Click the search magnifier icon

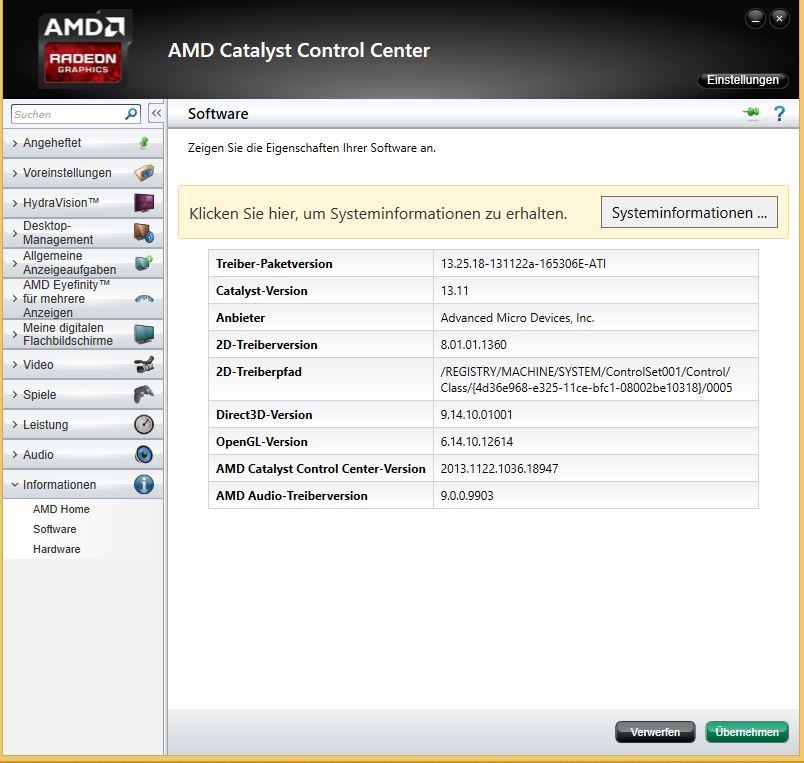coord(131,114)
